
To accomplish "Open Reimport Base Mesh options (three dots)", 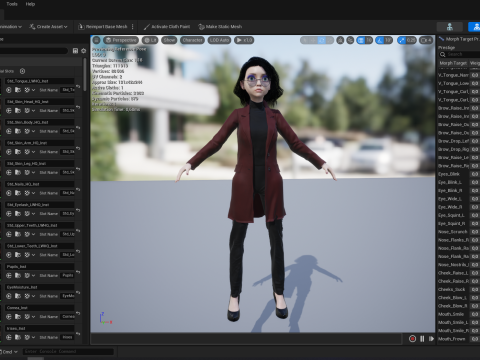I will [133, 27].
